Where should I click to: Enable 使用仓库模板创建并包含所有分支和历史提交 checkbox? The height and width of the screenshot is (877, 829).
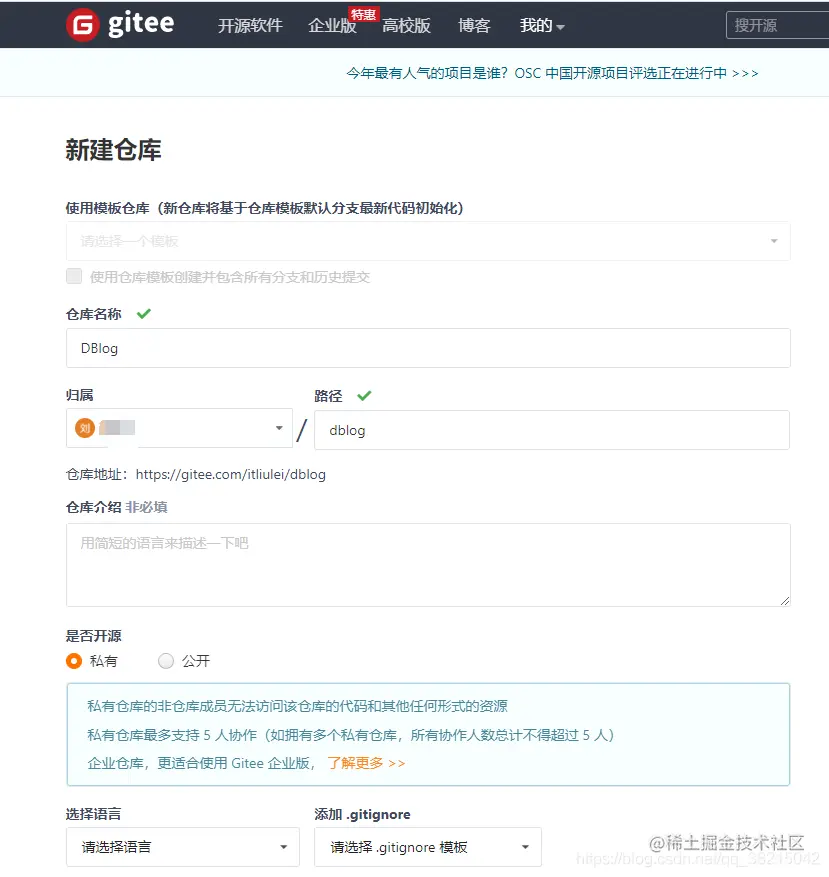click(74, 276)
